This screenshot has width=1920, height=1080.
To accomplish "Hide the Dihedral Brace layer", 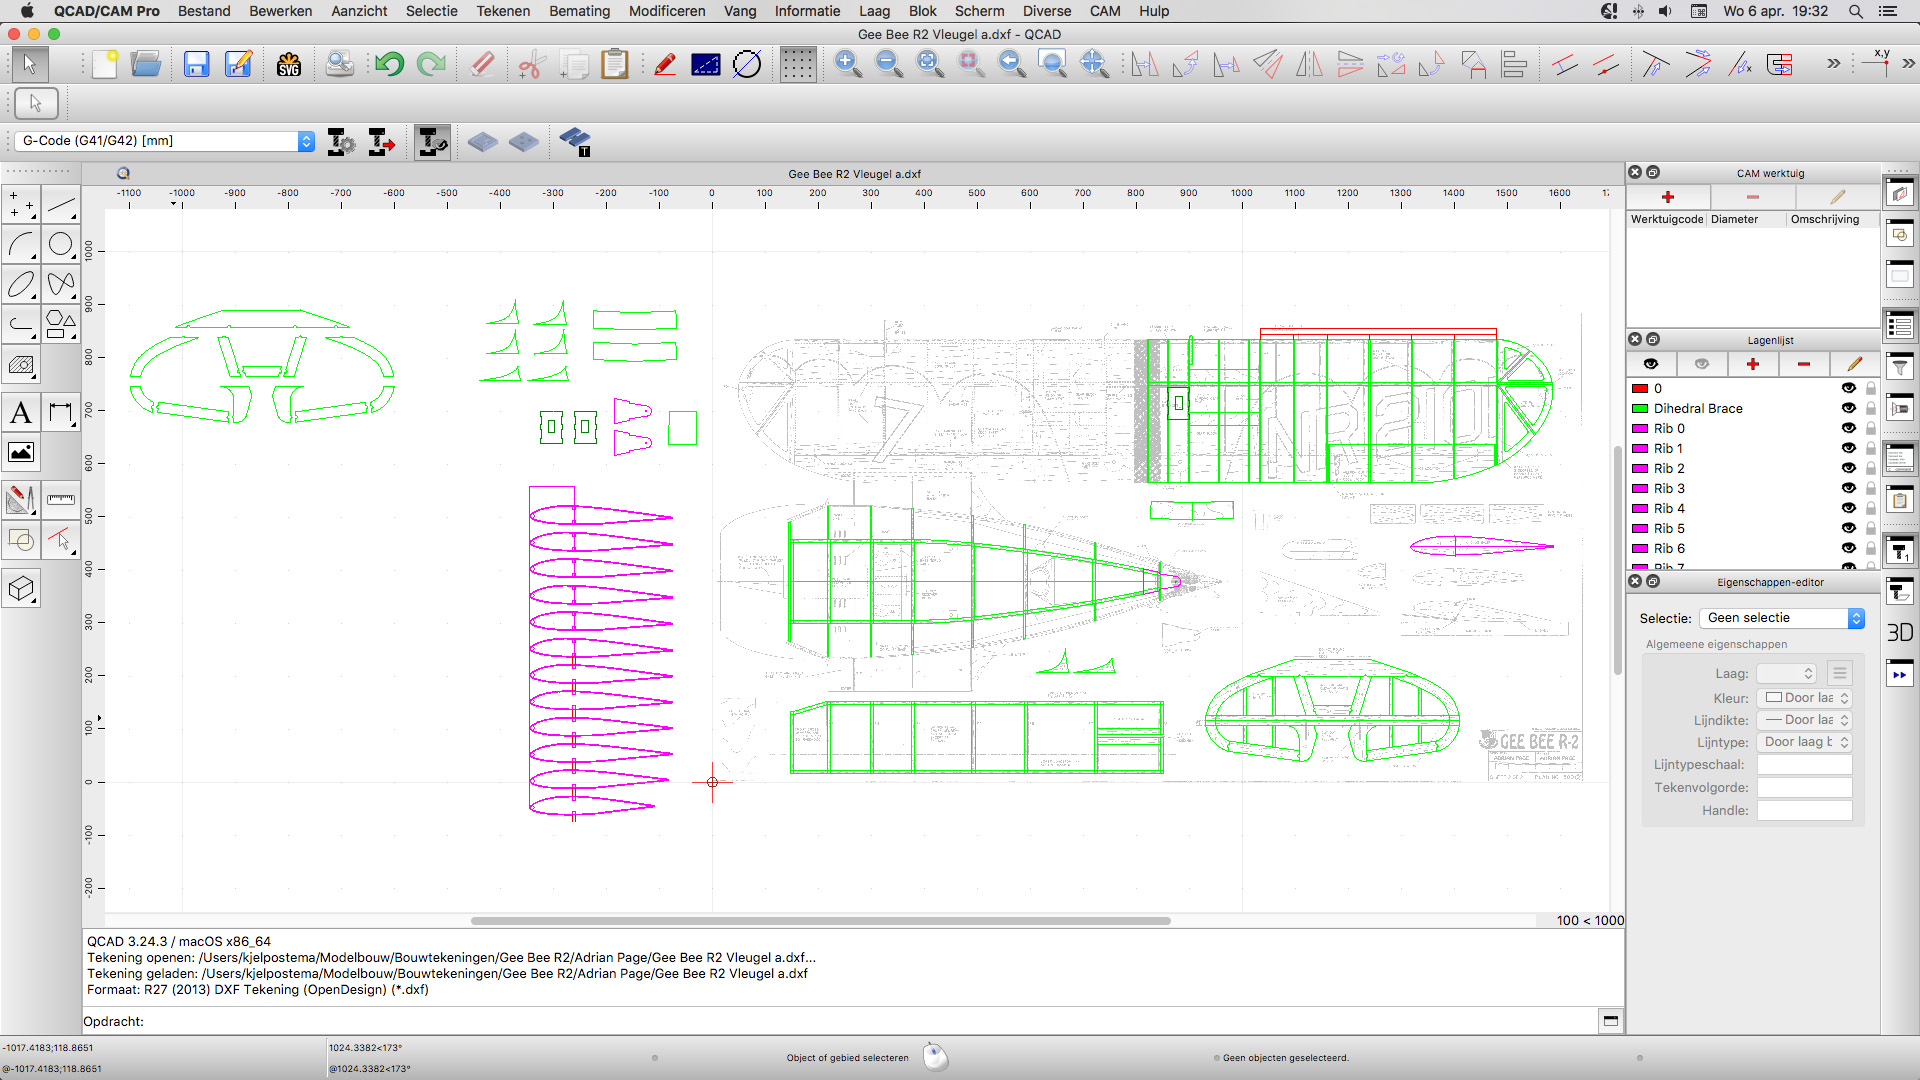I will (1849, 408).
